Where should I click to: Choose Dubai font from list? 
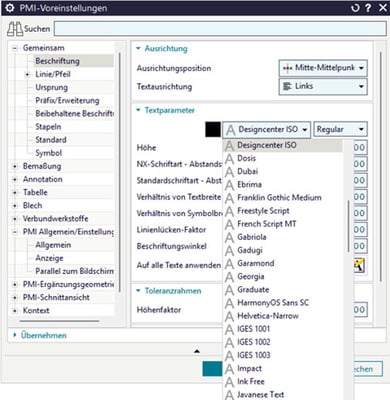pyautogui.click(x=283, y=171)
